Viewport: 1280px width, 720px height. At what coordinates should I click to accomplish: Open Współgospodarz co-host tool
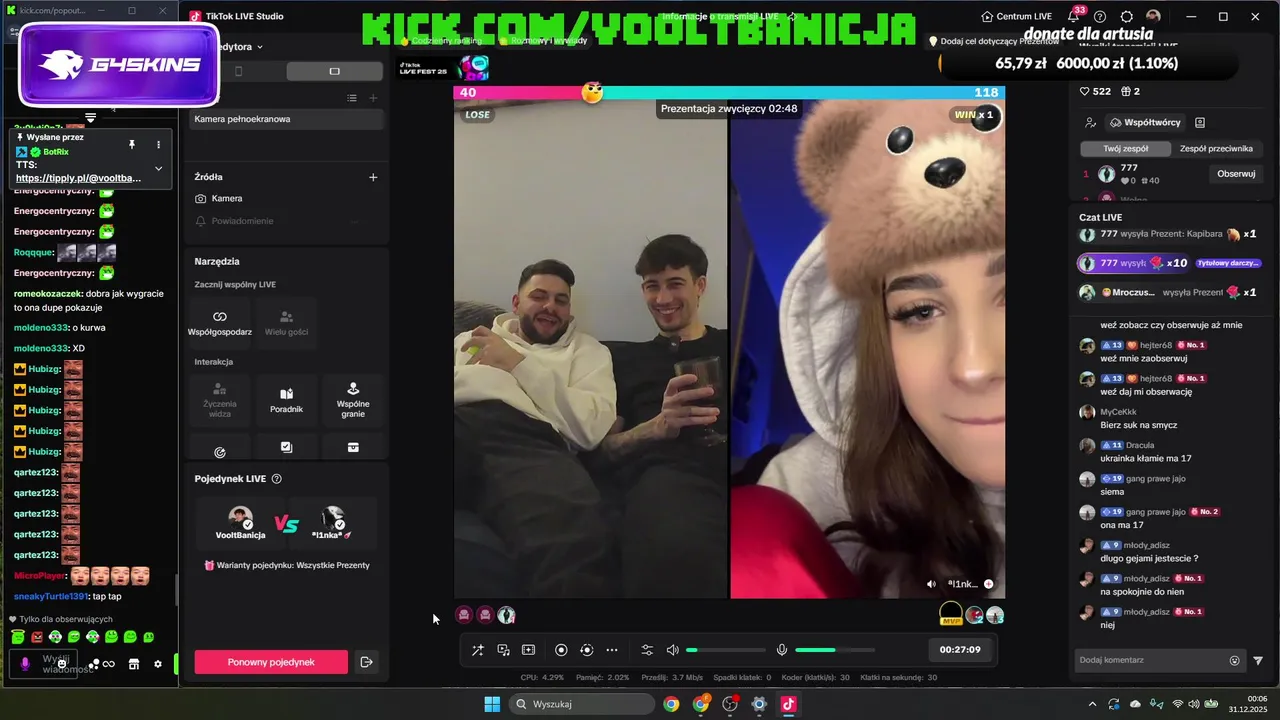pyautogui.click(x=220, y=322)
